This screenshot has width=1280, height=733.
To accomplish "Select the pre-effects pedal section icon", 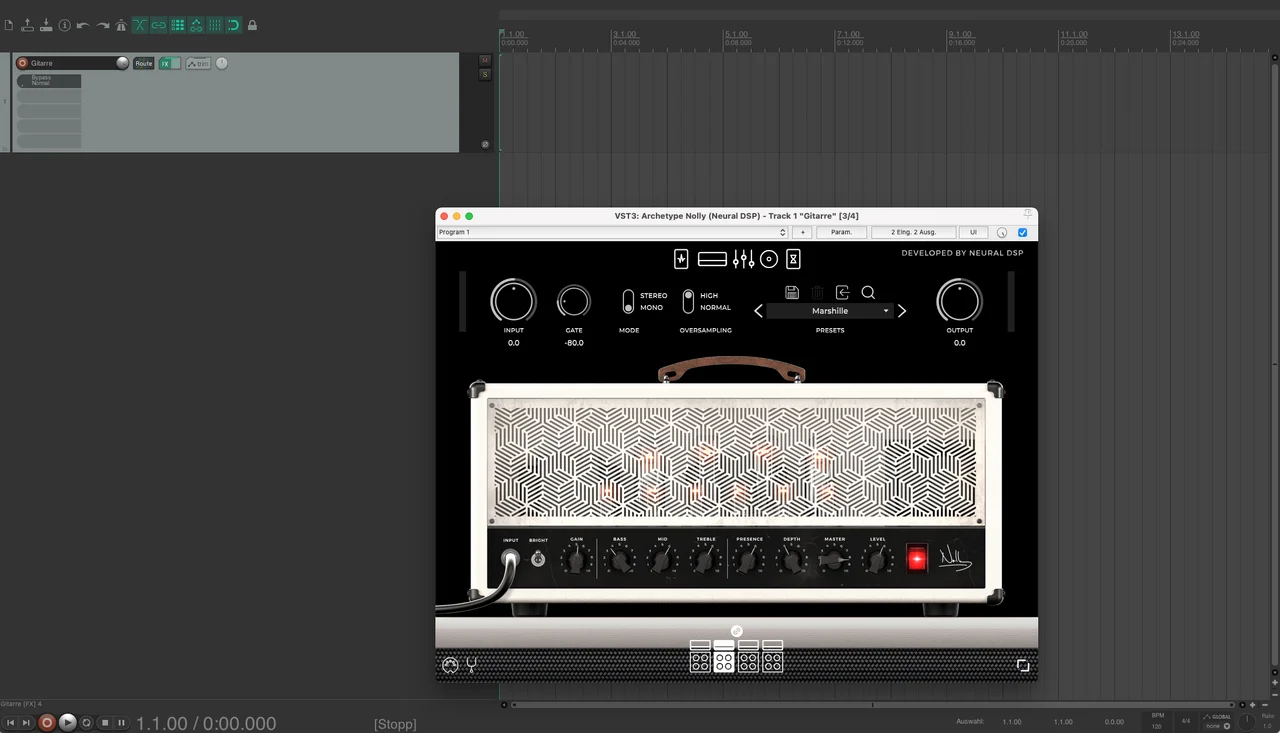I will click(x=681, y=259).
